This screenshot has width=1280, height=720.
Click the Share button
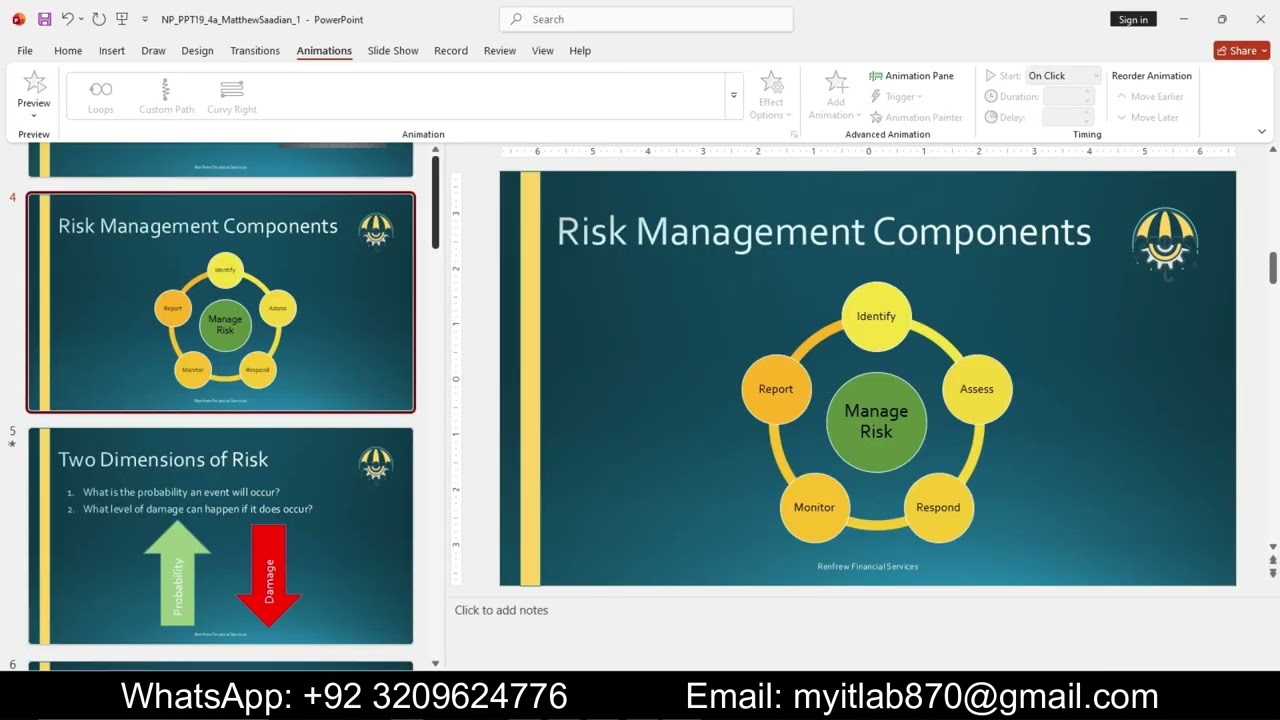(x=1241, y=50)
